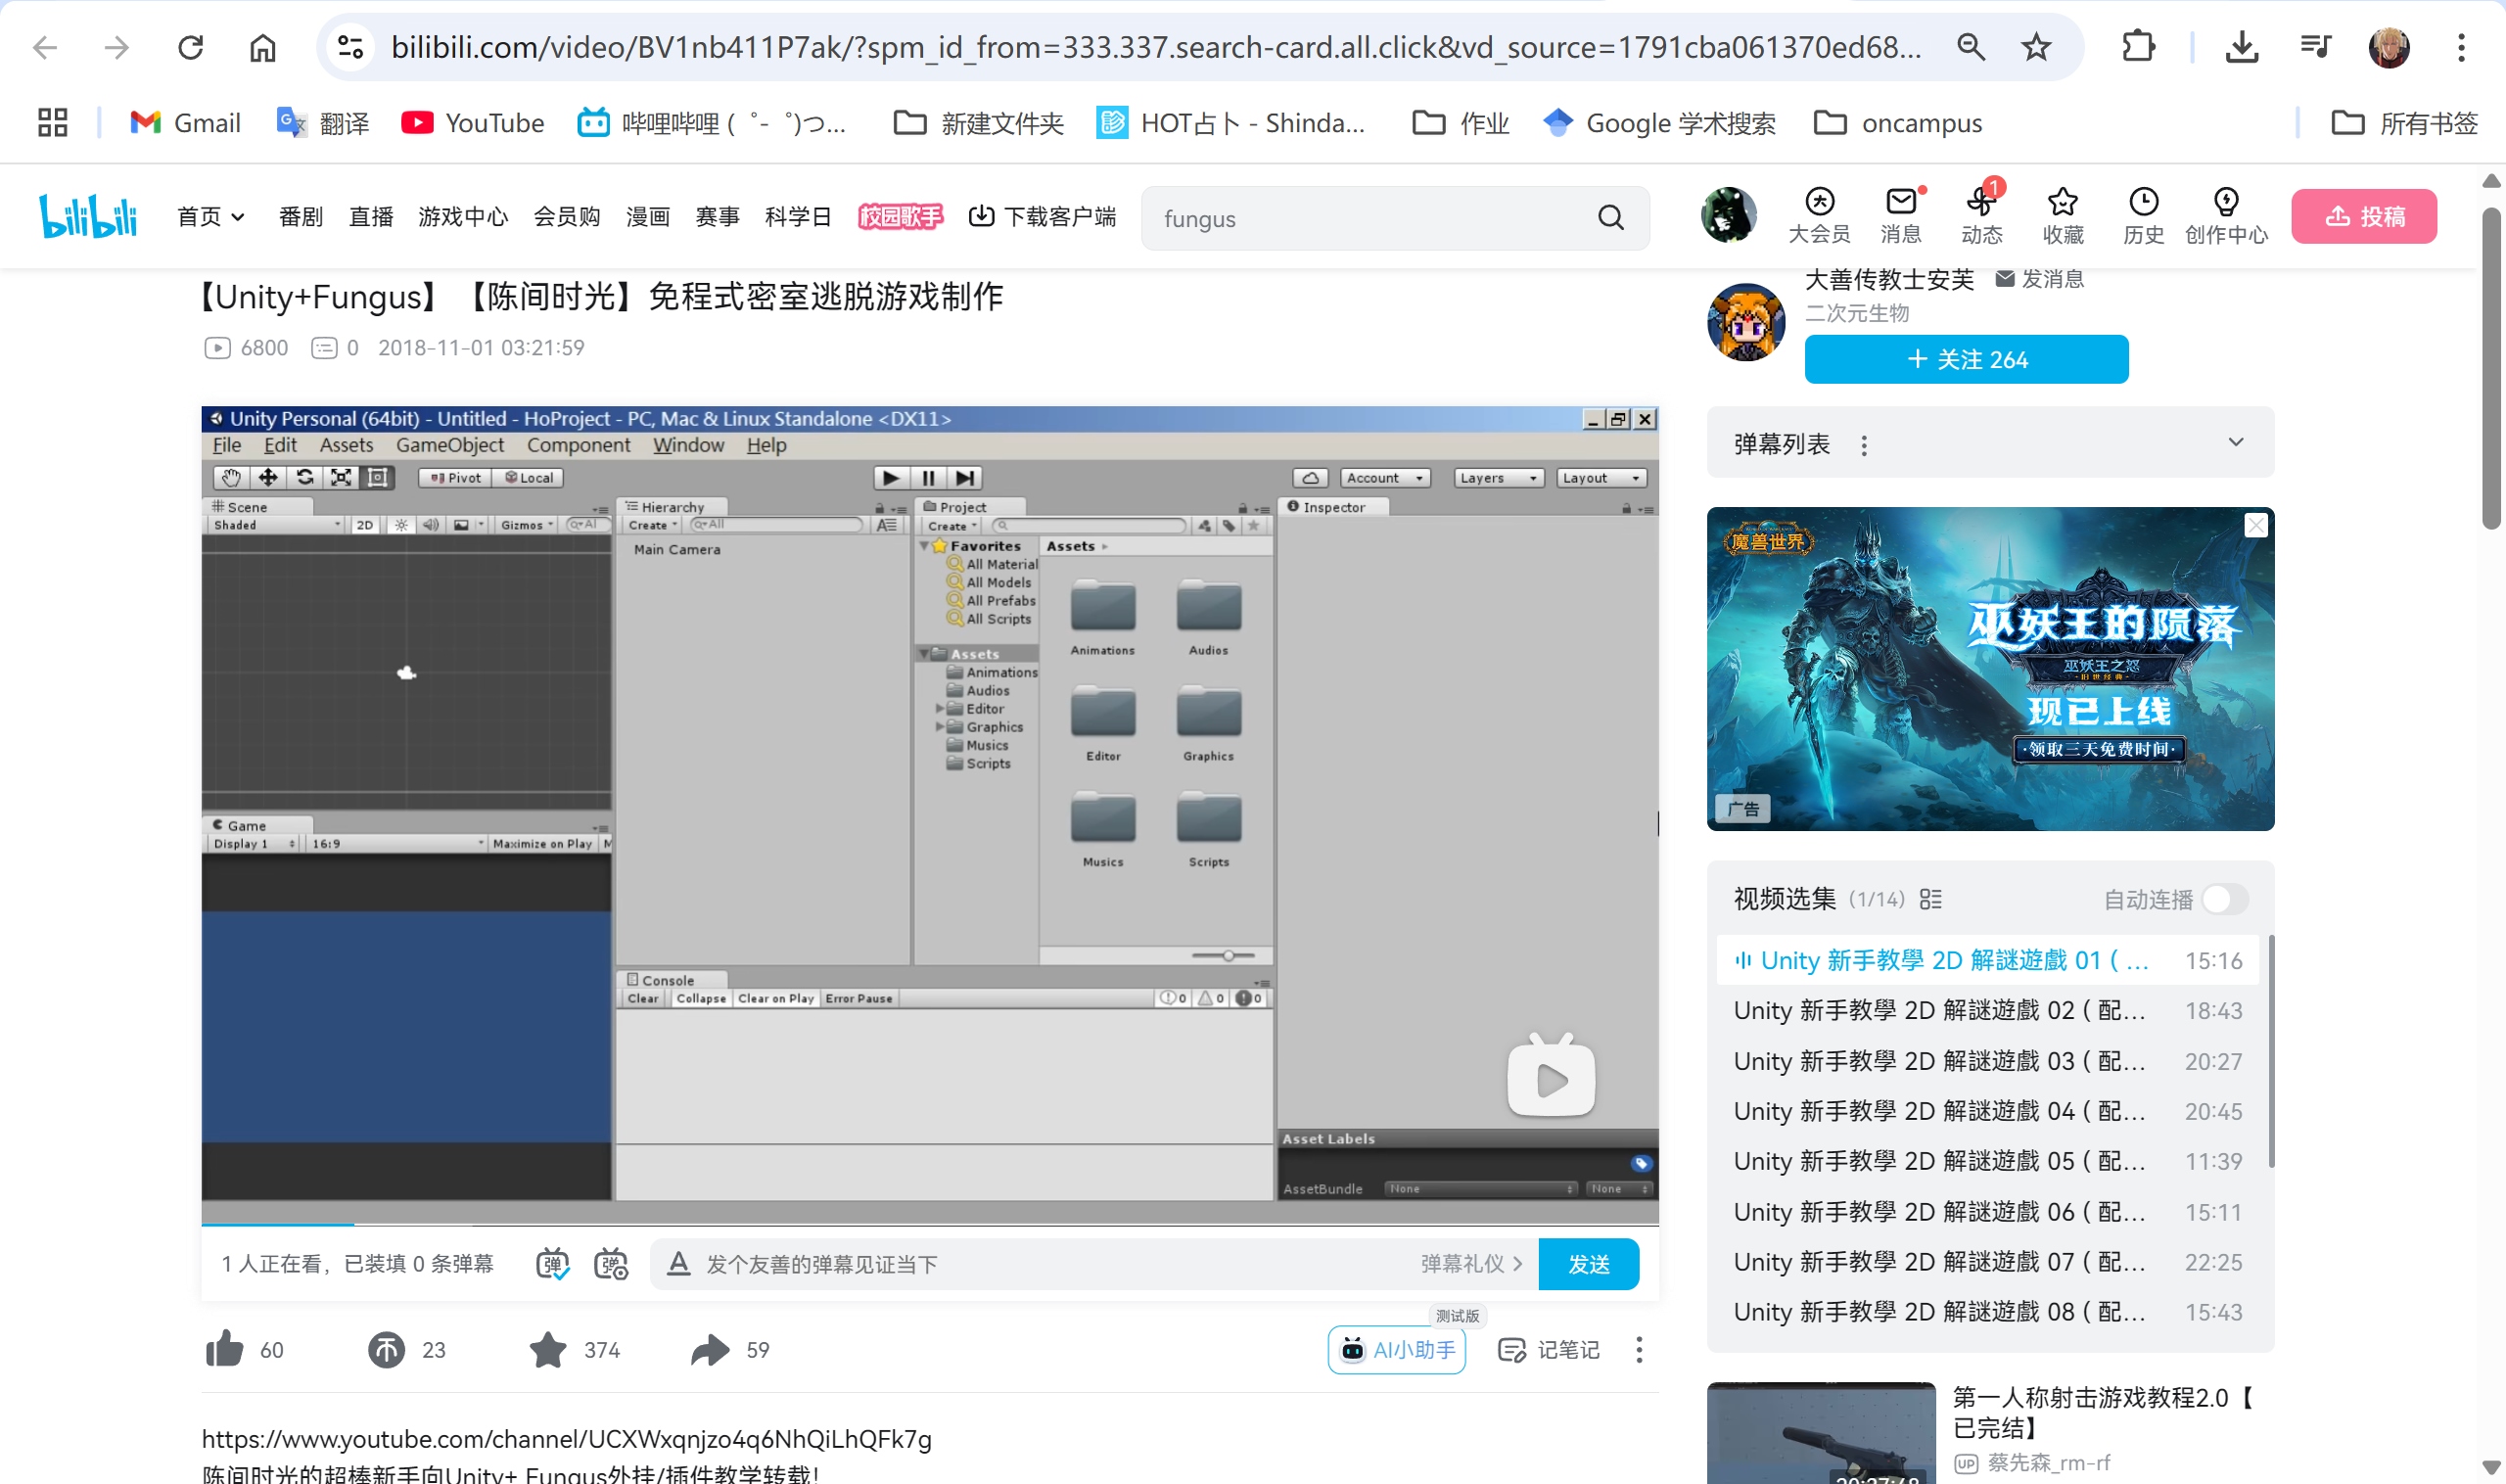Play episode 02 in playlist

(1990, 1010)
